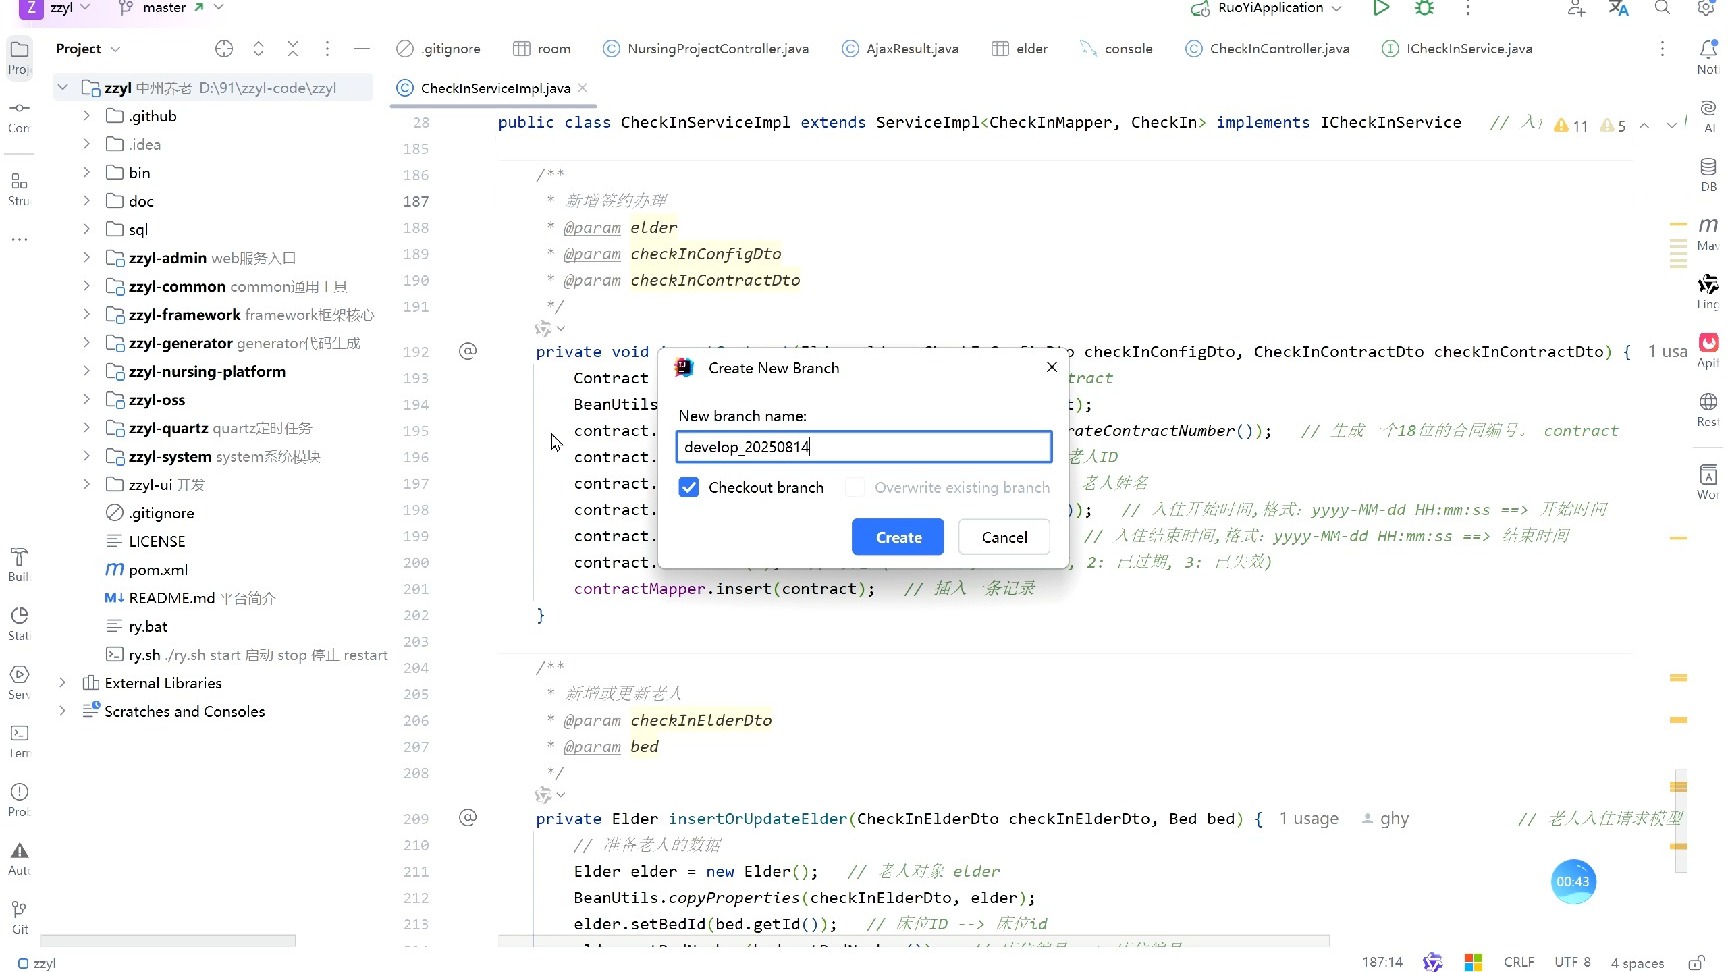Click the 1 usage hint on insertOrUpdateElder
The image size is (1728, 972).
point(1308,818)
